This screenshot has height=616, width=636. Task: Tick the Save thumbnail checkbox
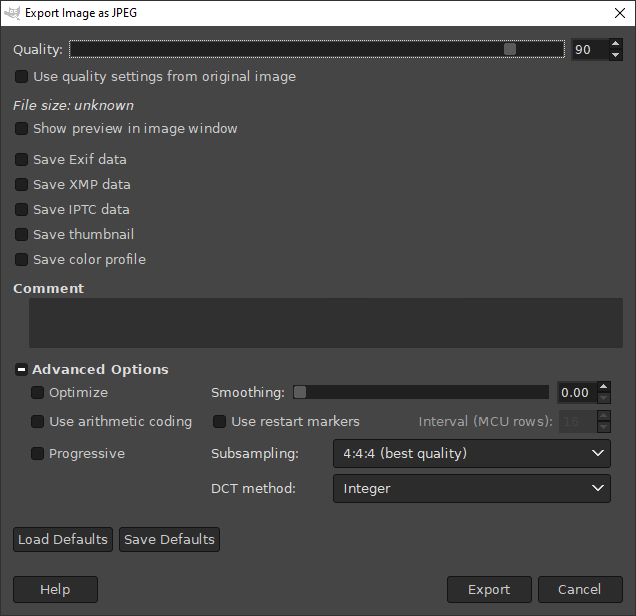21,234
